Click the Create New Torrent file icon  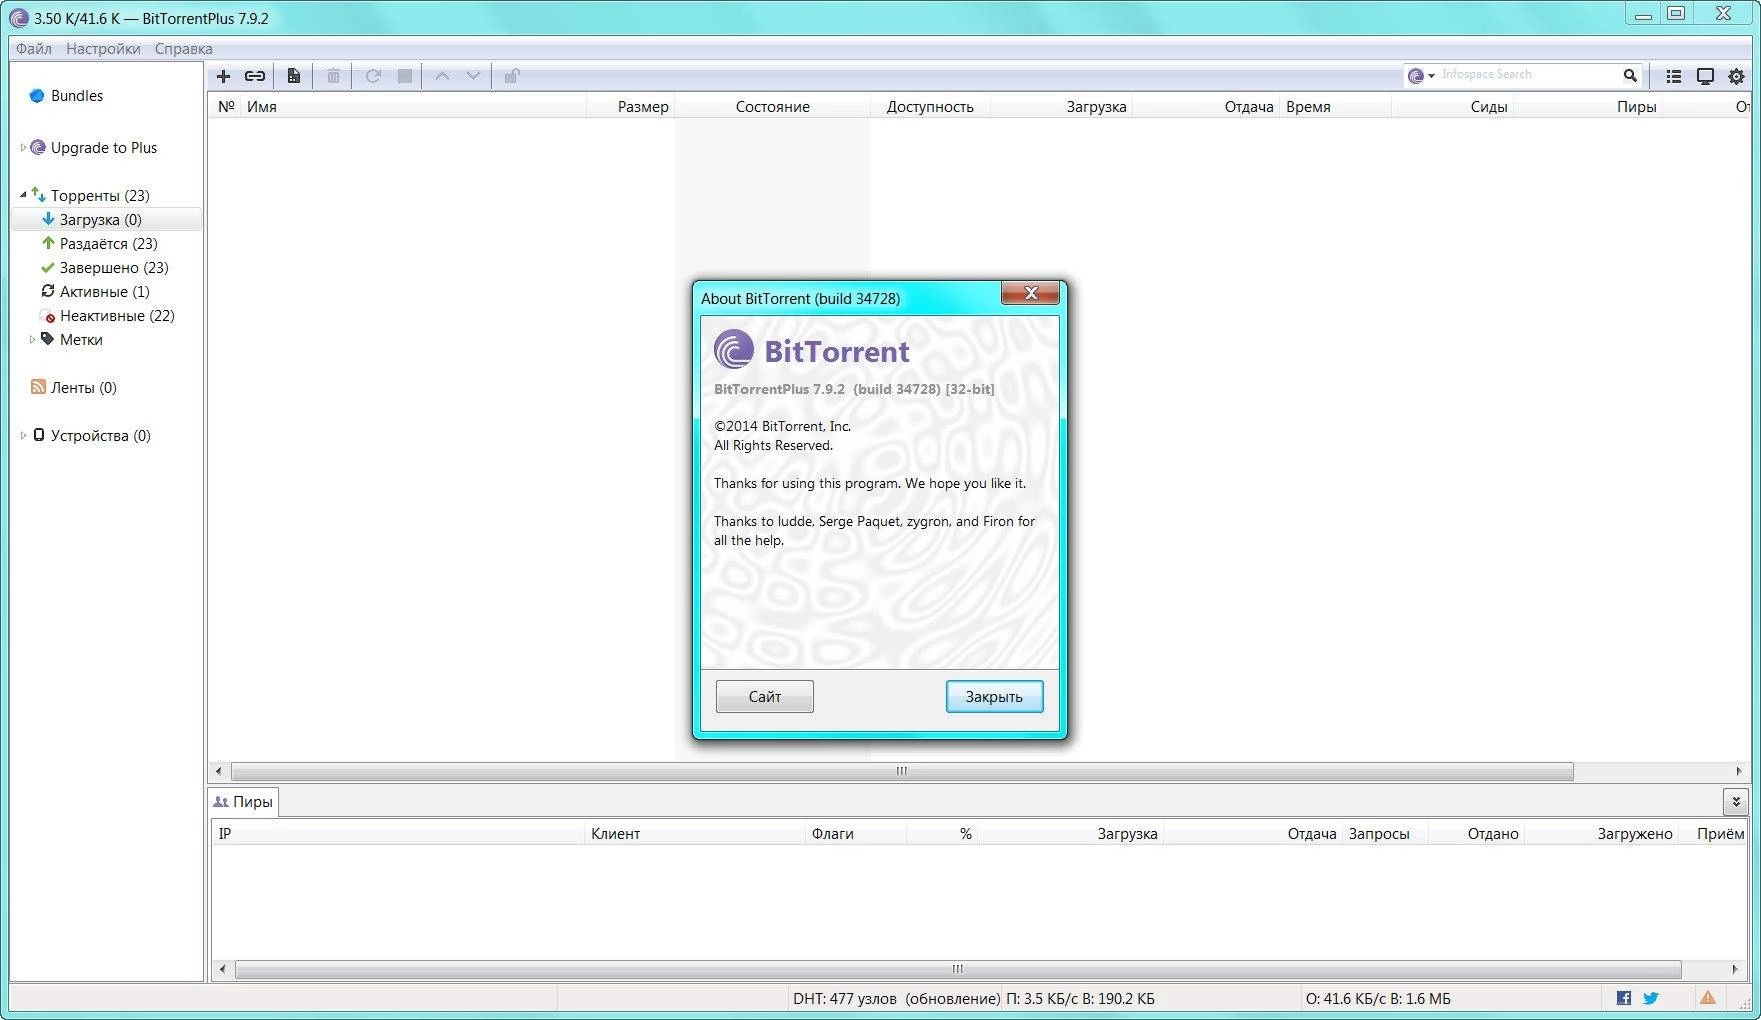coord(293,76)
